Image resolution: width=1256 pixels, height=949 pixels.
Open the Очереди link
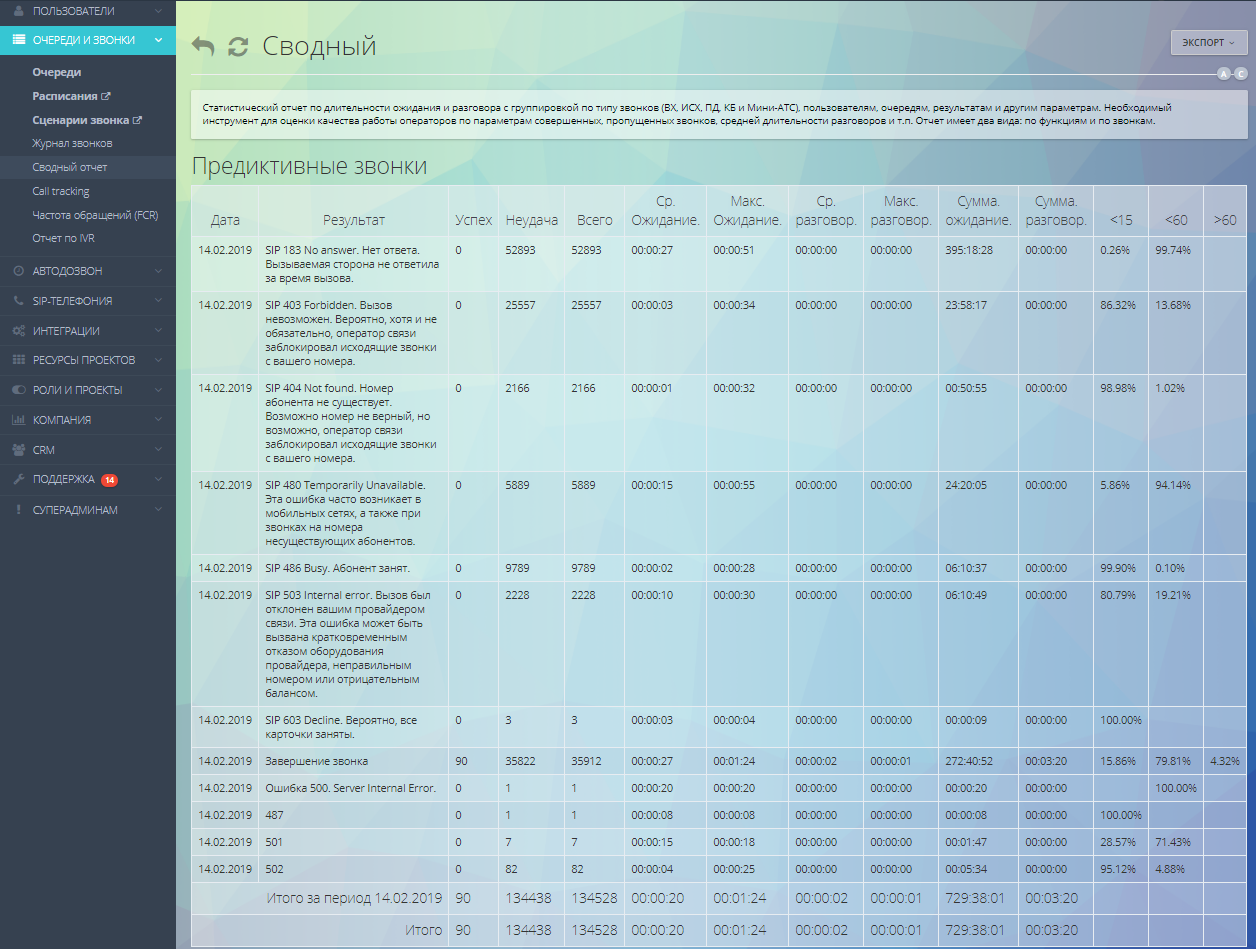(x=56, y=72)
